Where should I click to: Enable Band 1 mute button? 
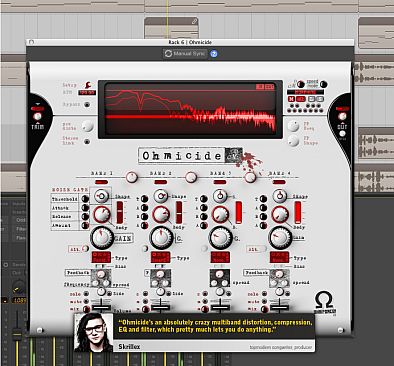[x=86, y=302]
